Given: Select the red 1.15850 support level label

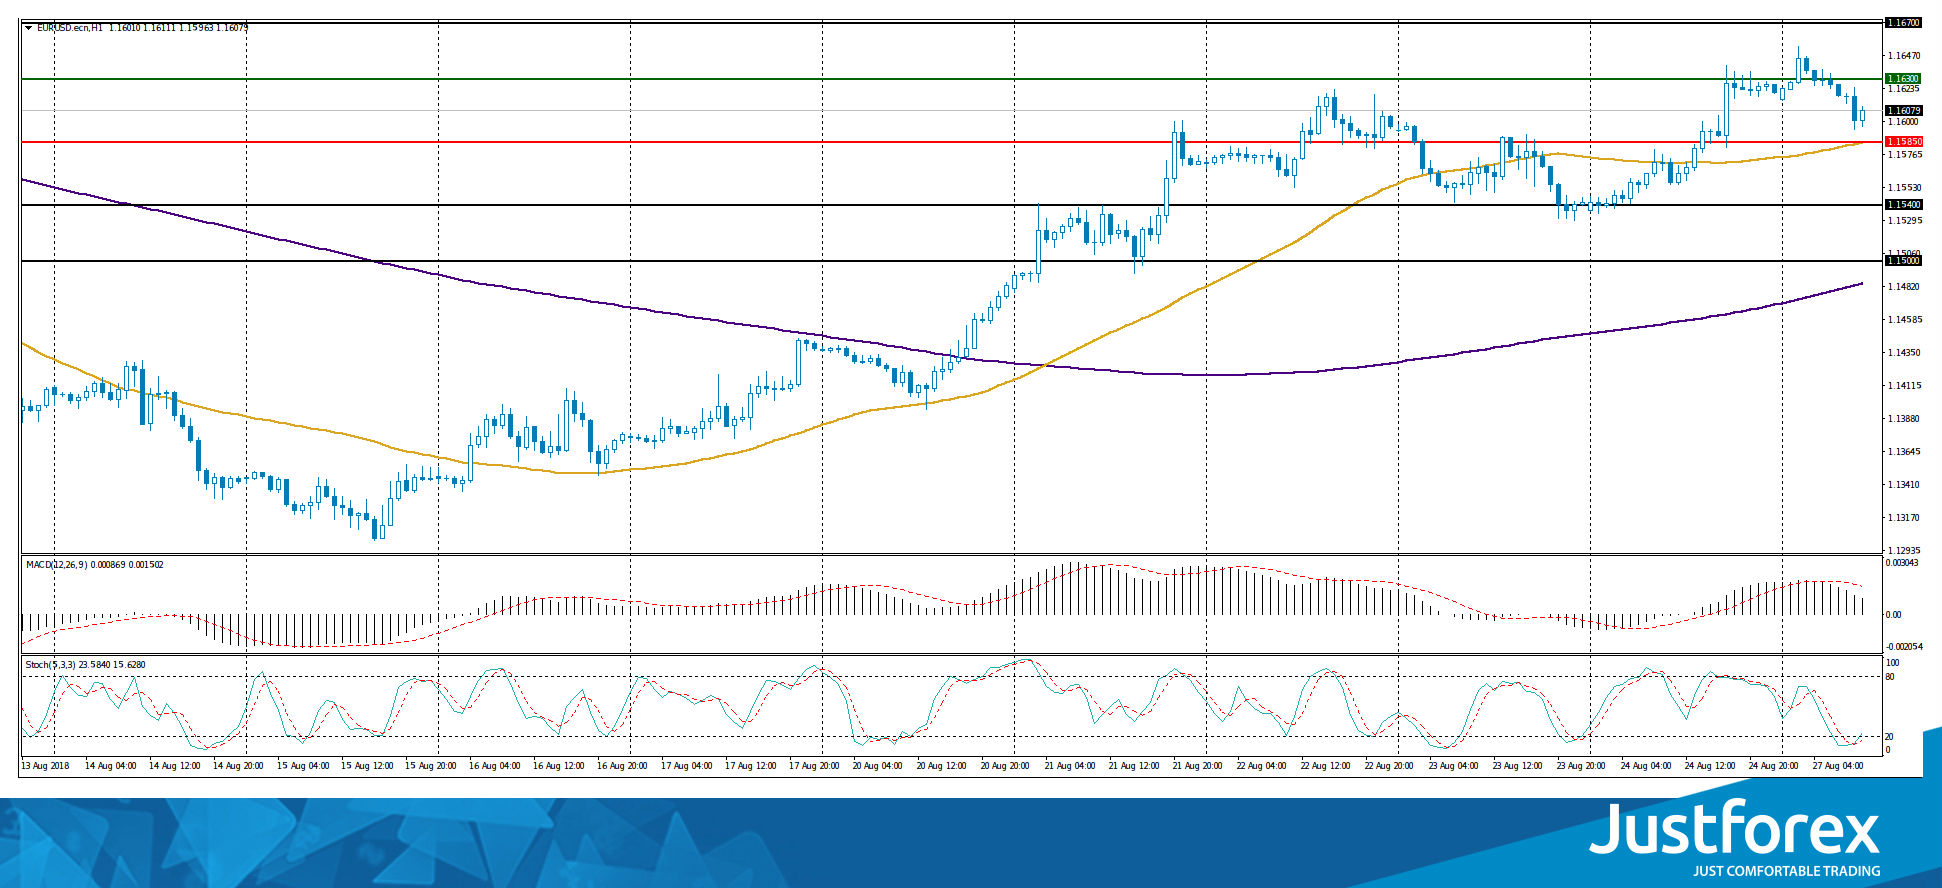Looking at the screenshot, I should 1903,142.
